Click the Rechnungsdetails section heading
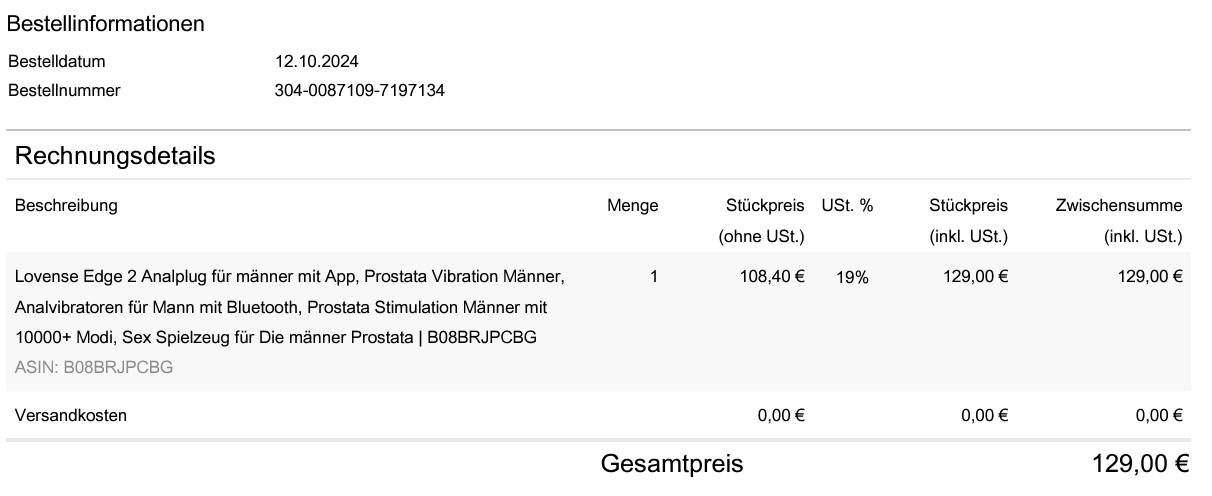The height and width of the screenshot is (496, 1212). click(115, 156)
